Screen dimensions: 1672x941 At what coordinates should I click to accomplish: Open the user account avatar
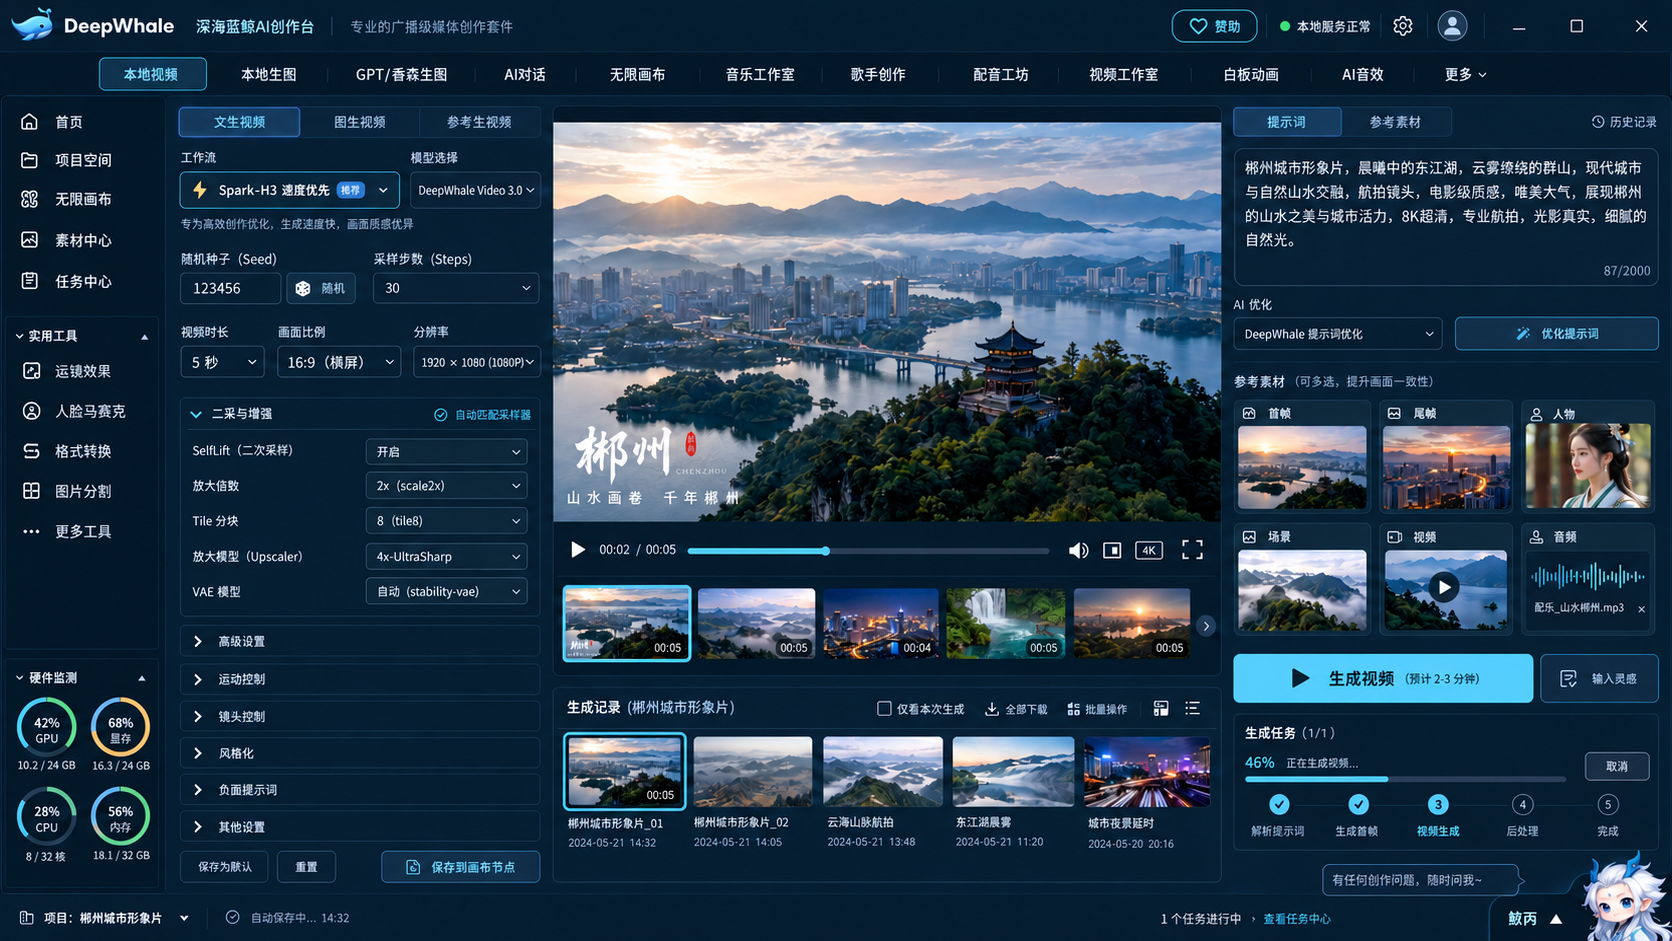coord(1452,26)
